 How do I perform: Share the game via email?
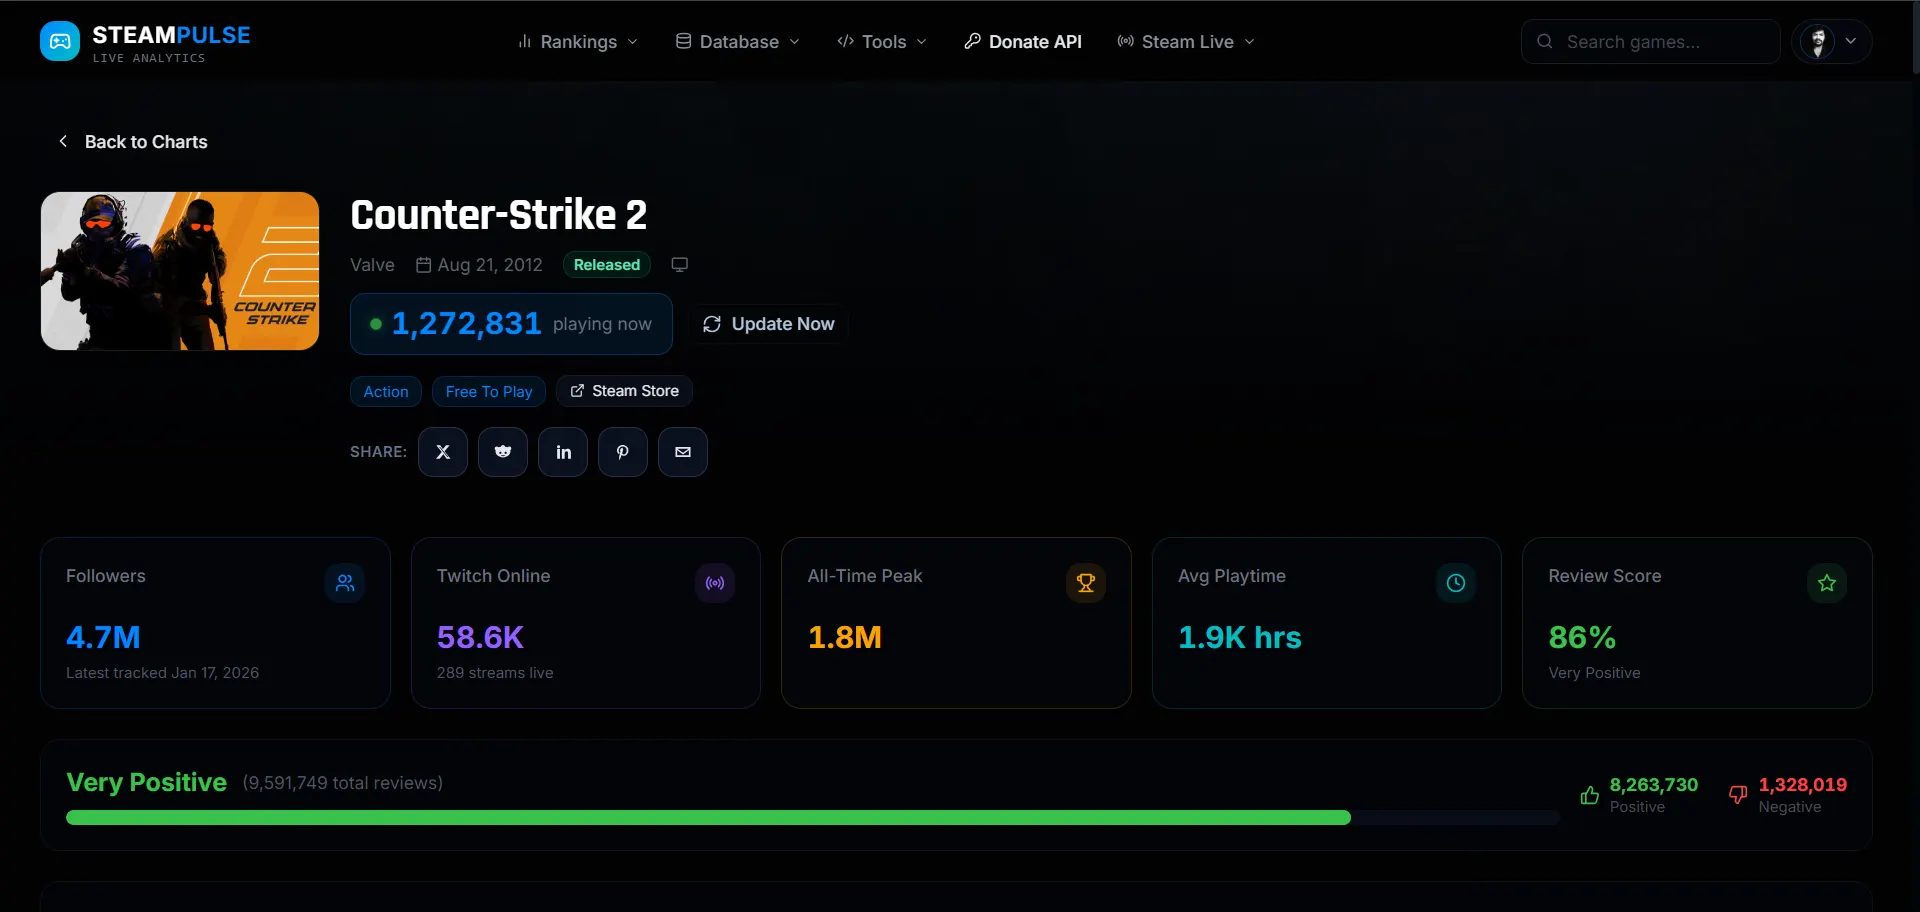(x=683, y=452)
